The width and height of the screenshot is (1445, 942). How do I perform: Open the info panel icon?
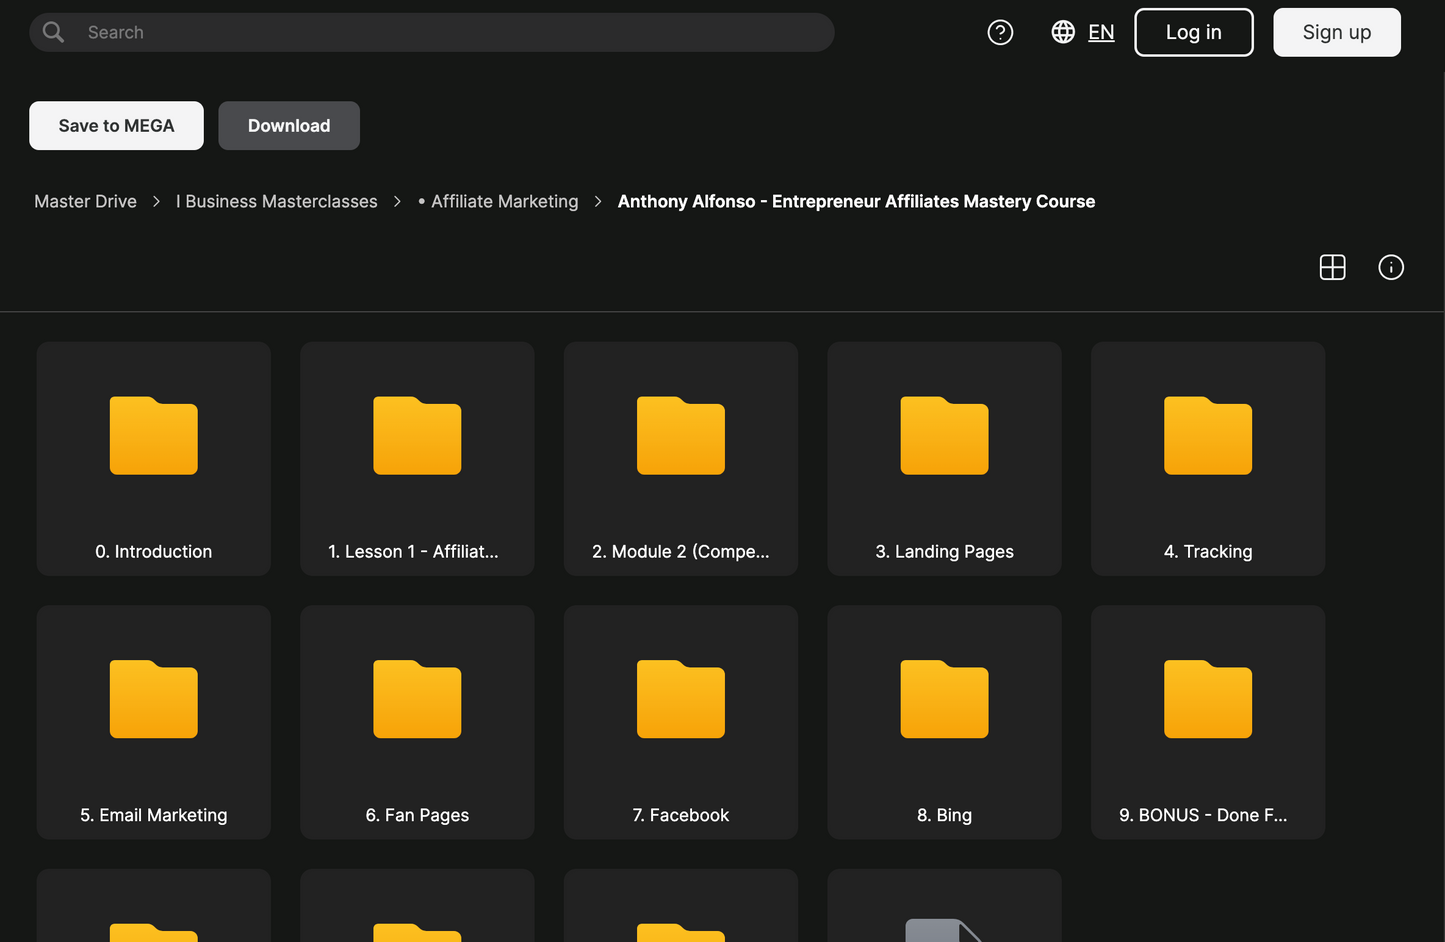tap(1391, 267)
